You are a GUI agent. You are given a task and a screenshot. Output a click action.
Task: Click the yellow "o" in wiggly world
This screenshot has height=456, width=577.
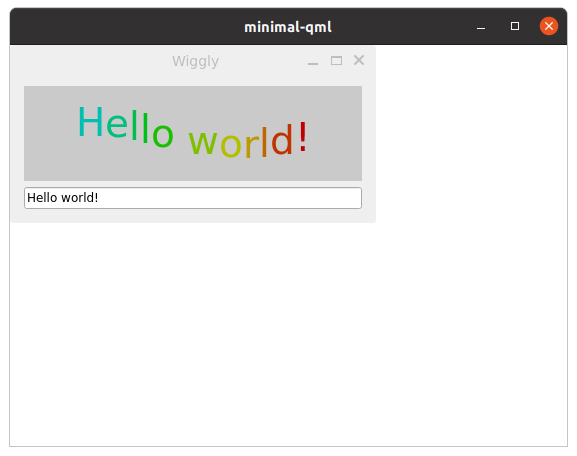pos(231,145)
